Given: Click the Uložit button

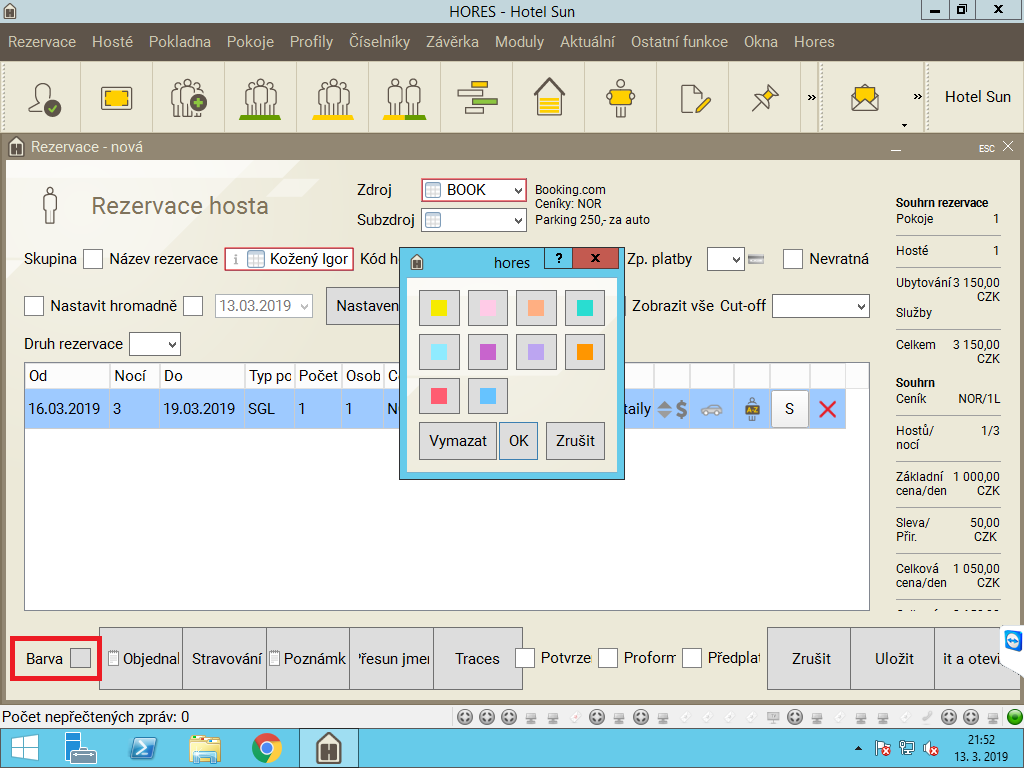Looking at the screenshot, I should click(894, 658).
